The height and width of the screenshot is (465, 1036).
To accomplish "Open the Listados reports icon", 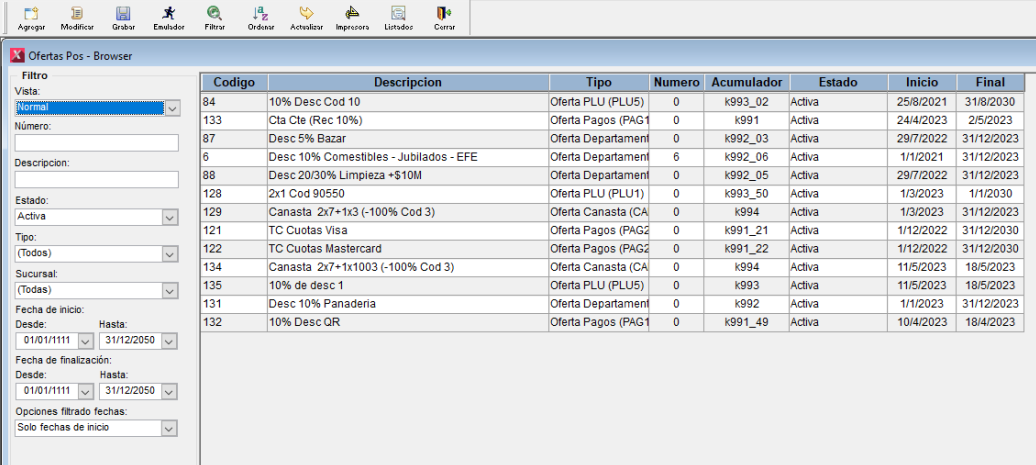I will point(398,15).
